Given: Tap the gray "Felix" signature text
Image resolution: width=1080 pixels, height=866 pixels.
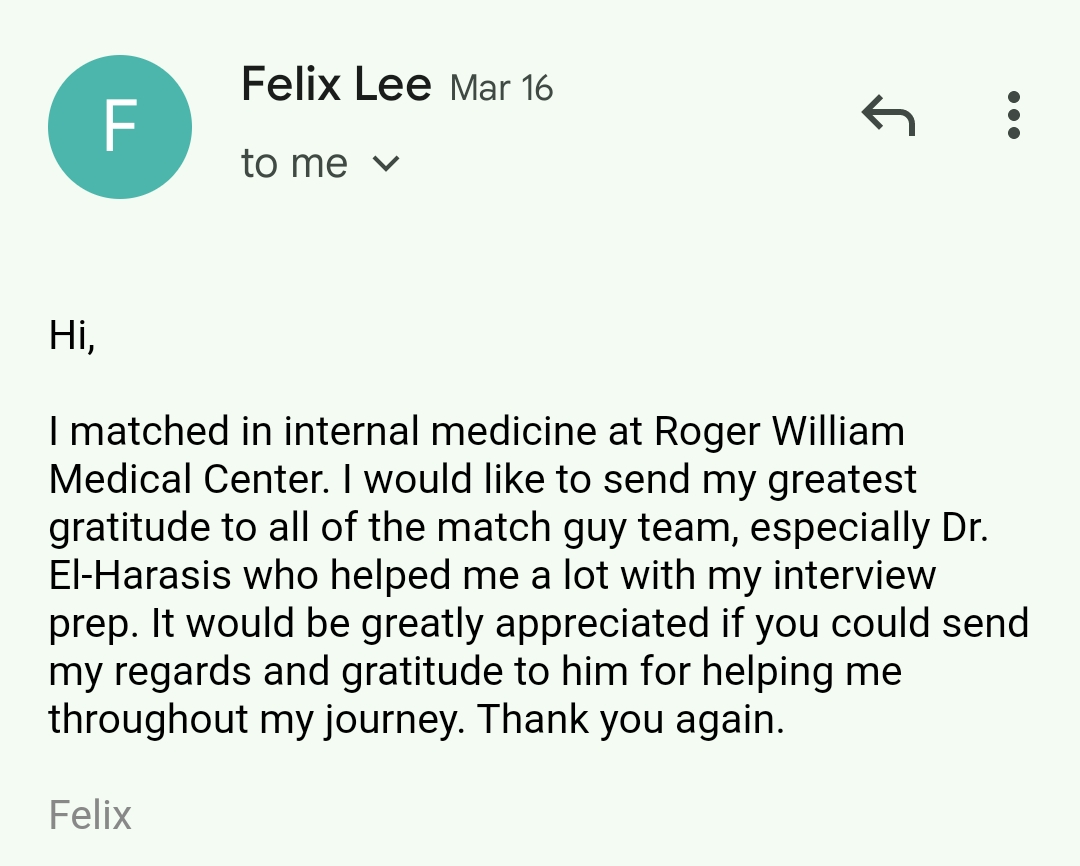Looking at the screenshot, I should coord(90,815).
